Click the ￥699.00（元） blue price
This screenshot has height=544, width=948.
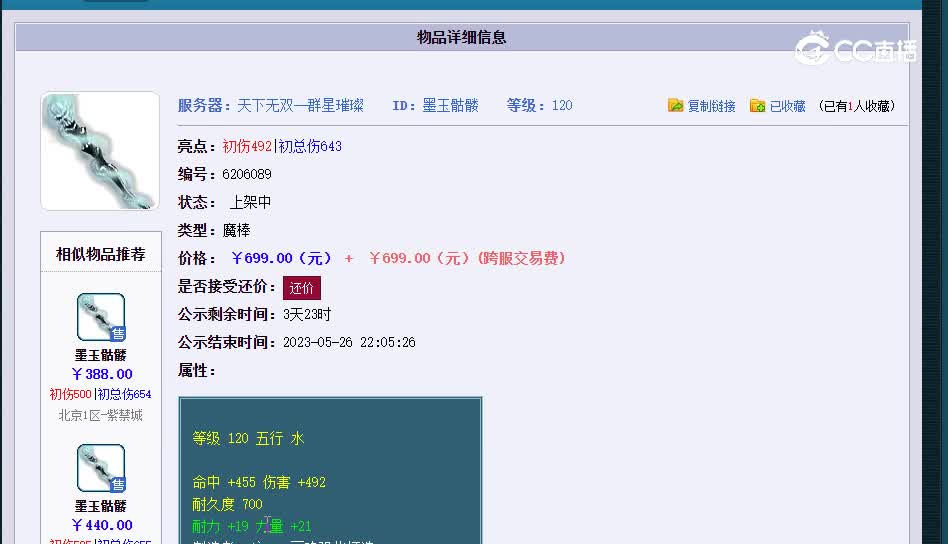(x=282, y=258)
